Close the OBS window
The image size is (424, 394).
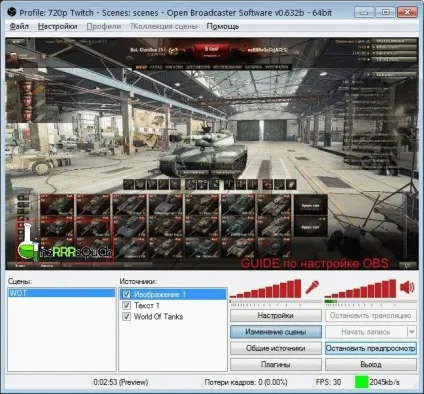[407, 12]
